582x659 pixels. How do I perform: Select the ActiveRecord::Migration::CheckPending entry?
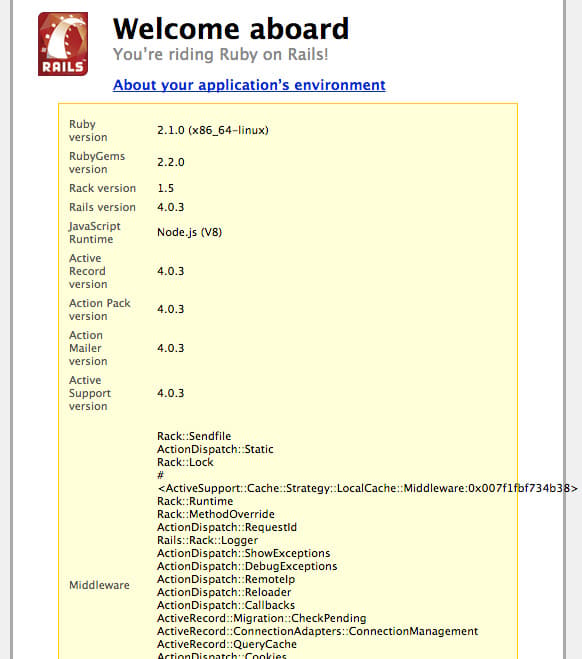(262, 619)
